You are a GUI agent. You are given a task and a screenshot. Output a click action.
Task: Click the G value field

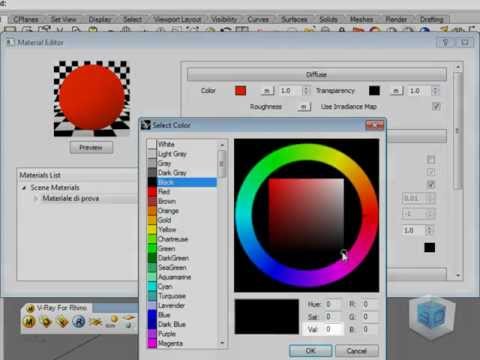[370, 317]
